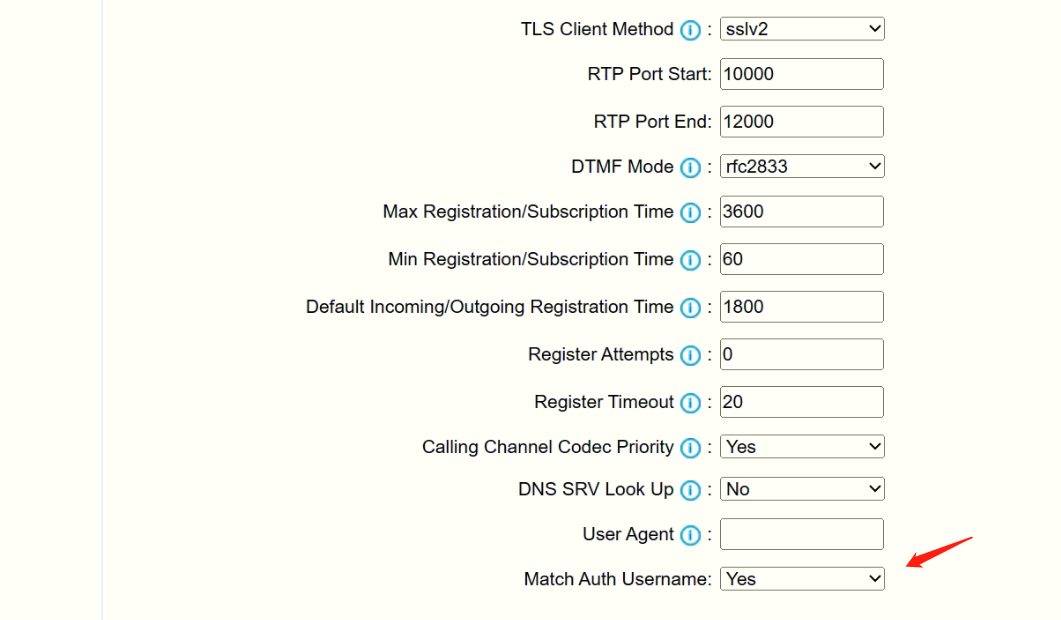Open the Match Auth Username dropdown
Screen dimensions: 1061x620
click(802, 579)
